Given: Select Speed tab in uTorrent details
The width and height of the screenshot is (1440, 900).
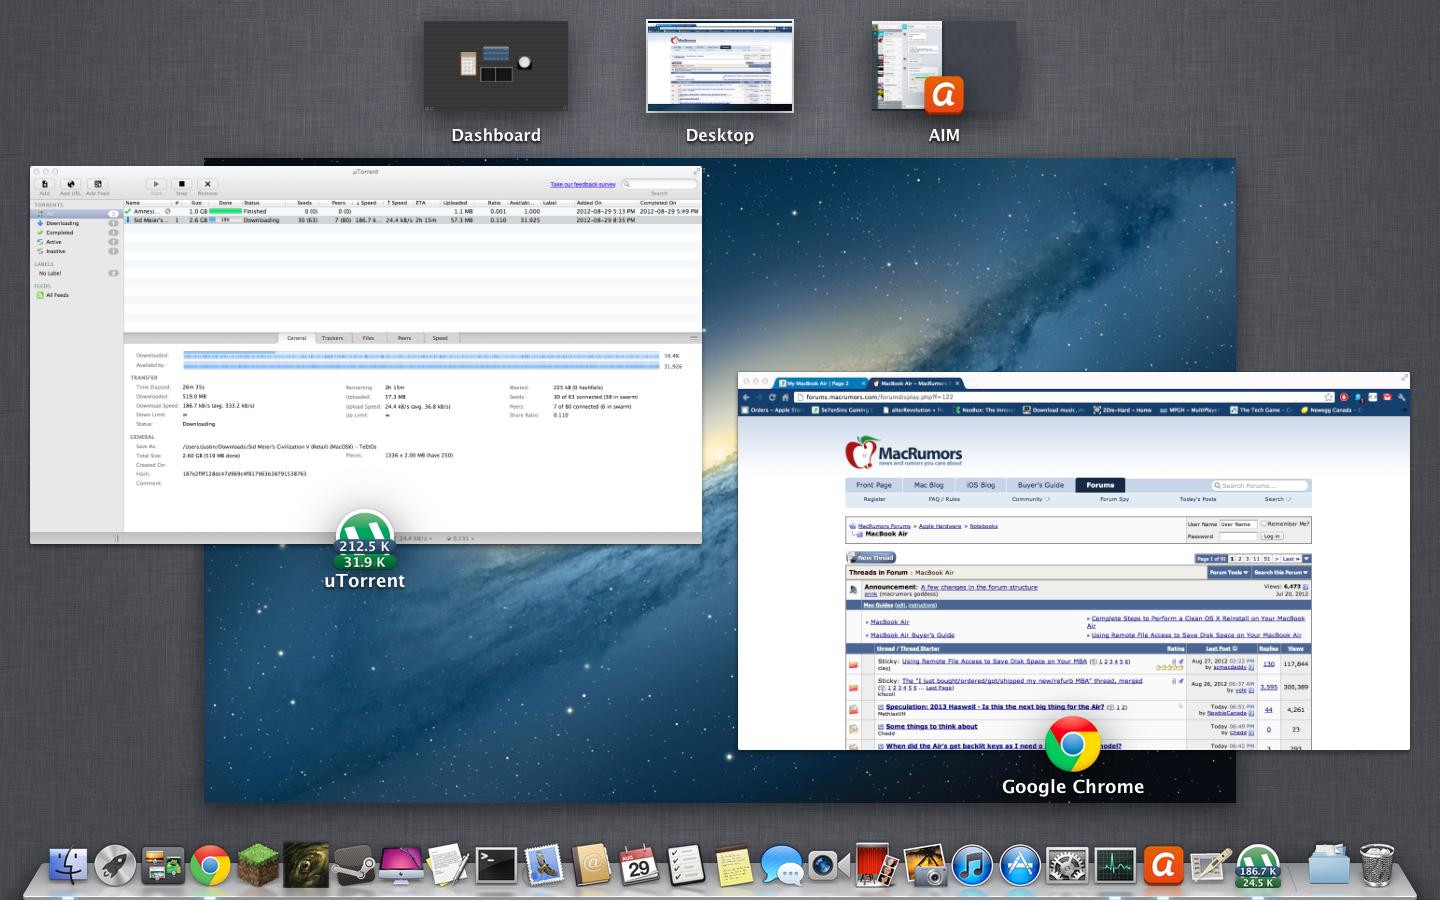Looking at the screenshot, I should pos(440,338).
